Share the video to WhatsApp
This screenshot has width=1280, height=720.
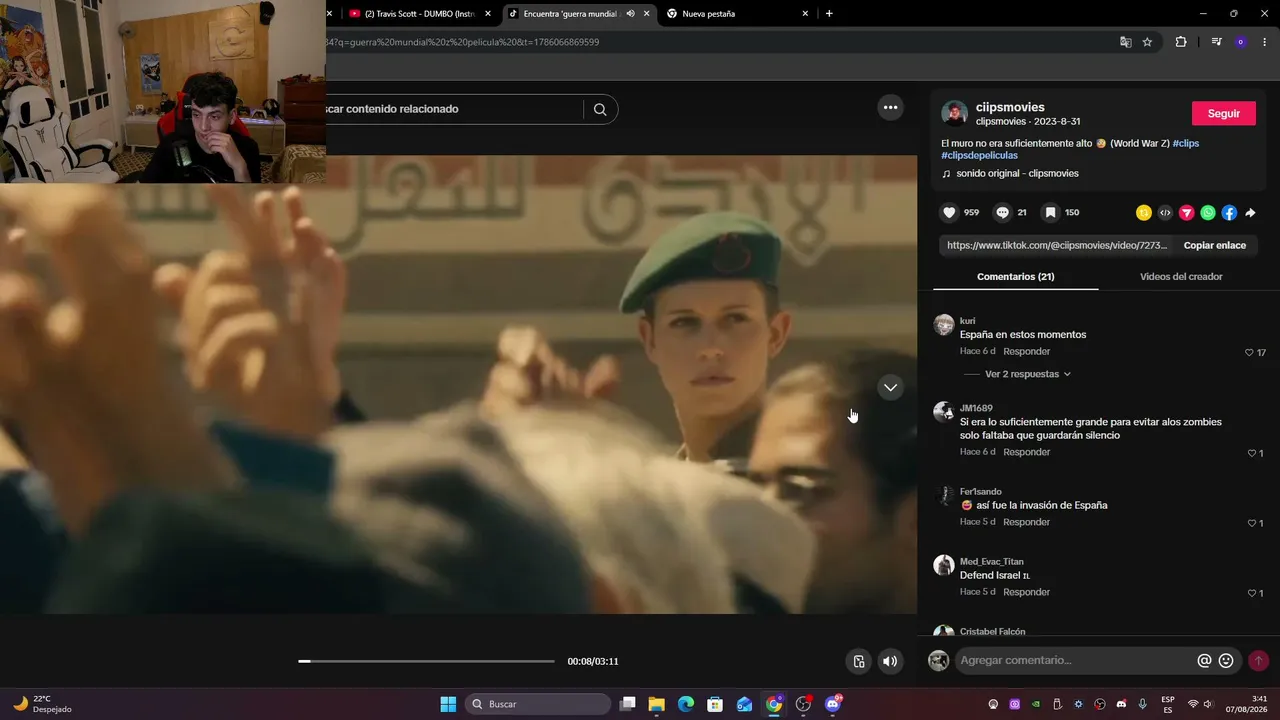1208,213
